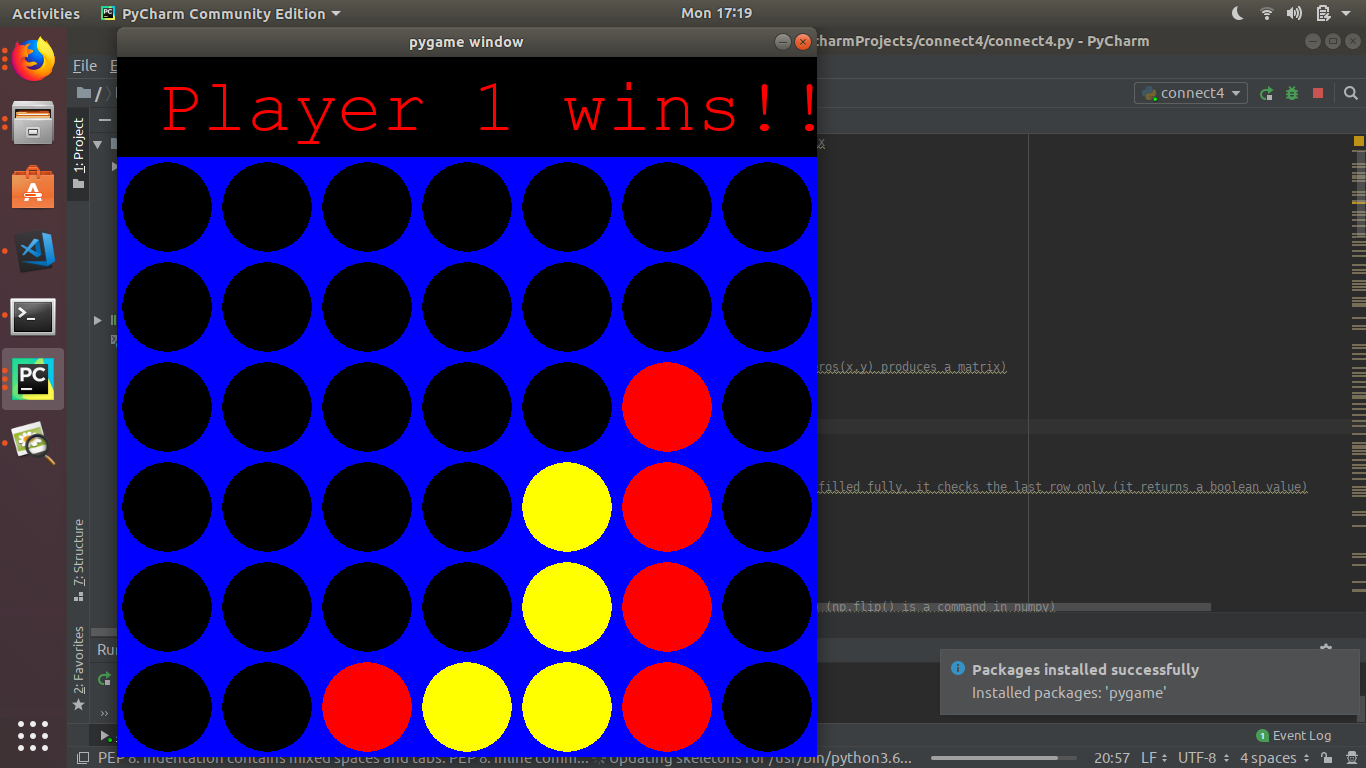Click the top red disc on the board

[x=667, y=407]
